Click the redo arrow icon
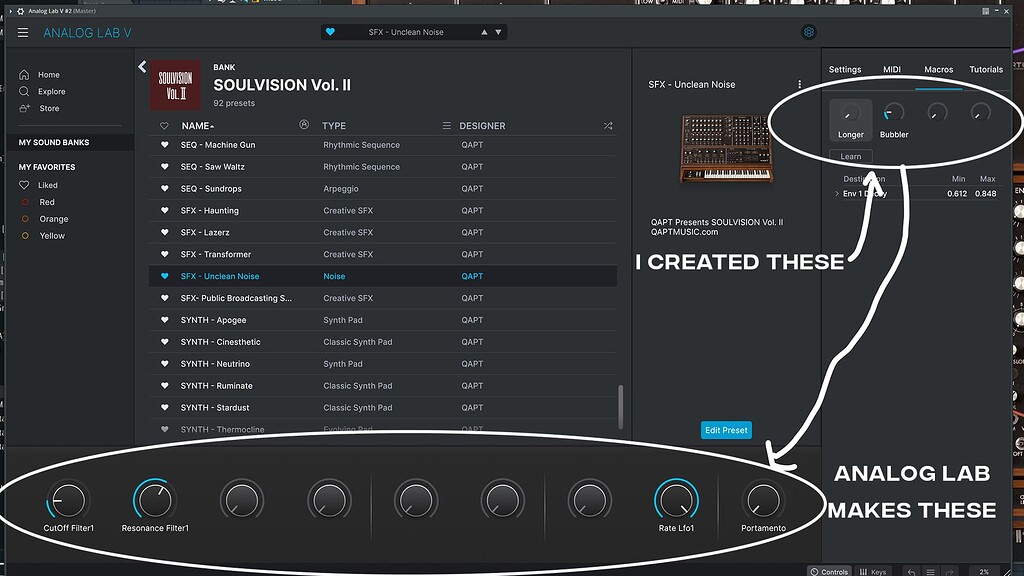This screenshot has width=1024, height=576. pyautogui.click(x=950, y=572)
